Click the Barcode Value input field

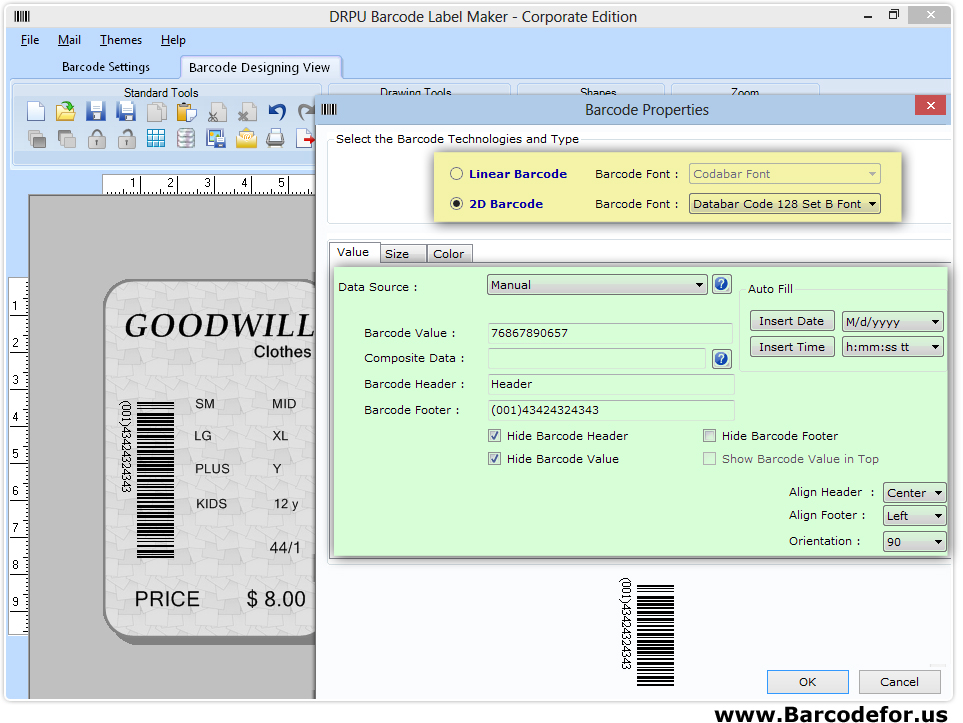610,333
